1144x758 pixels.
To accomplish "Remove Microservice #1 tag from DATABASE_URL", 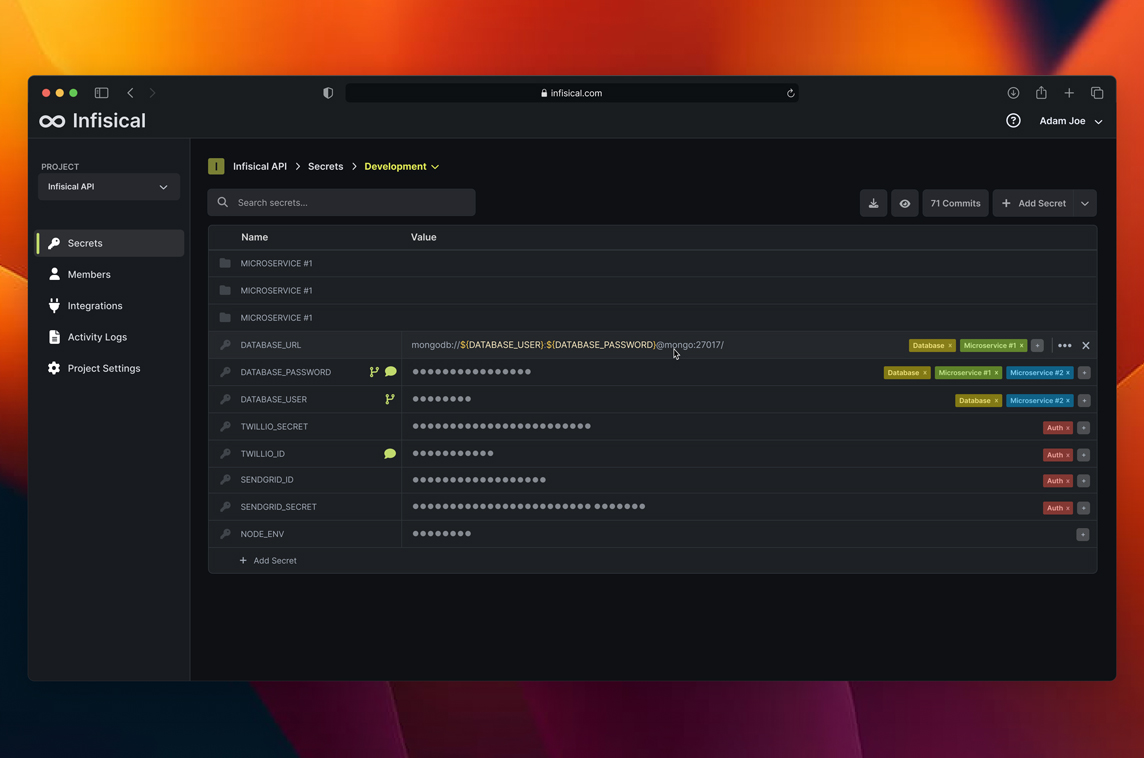I will [1021, 346].
